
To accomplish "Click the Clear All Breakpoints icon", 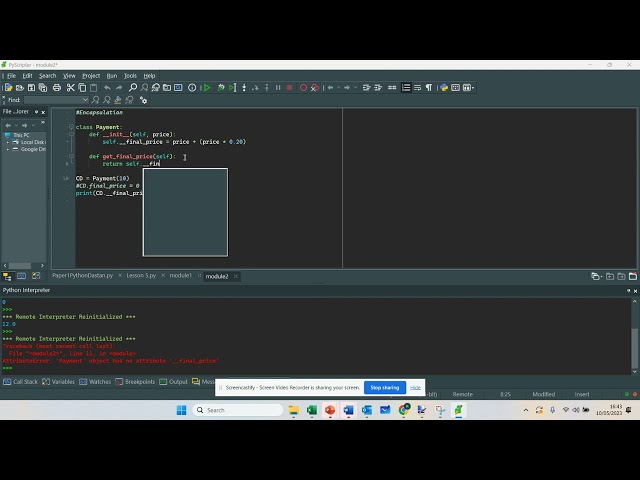I will pyautogui.click(x=315, y=88).
